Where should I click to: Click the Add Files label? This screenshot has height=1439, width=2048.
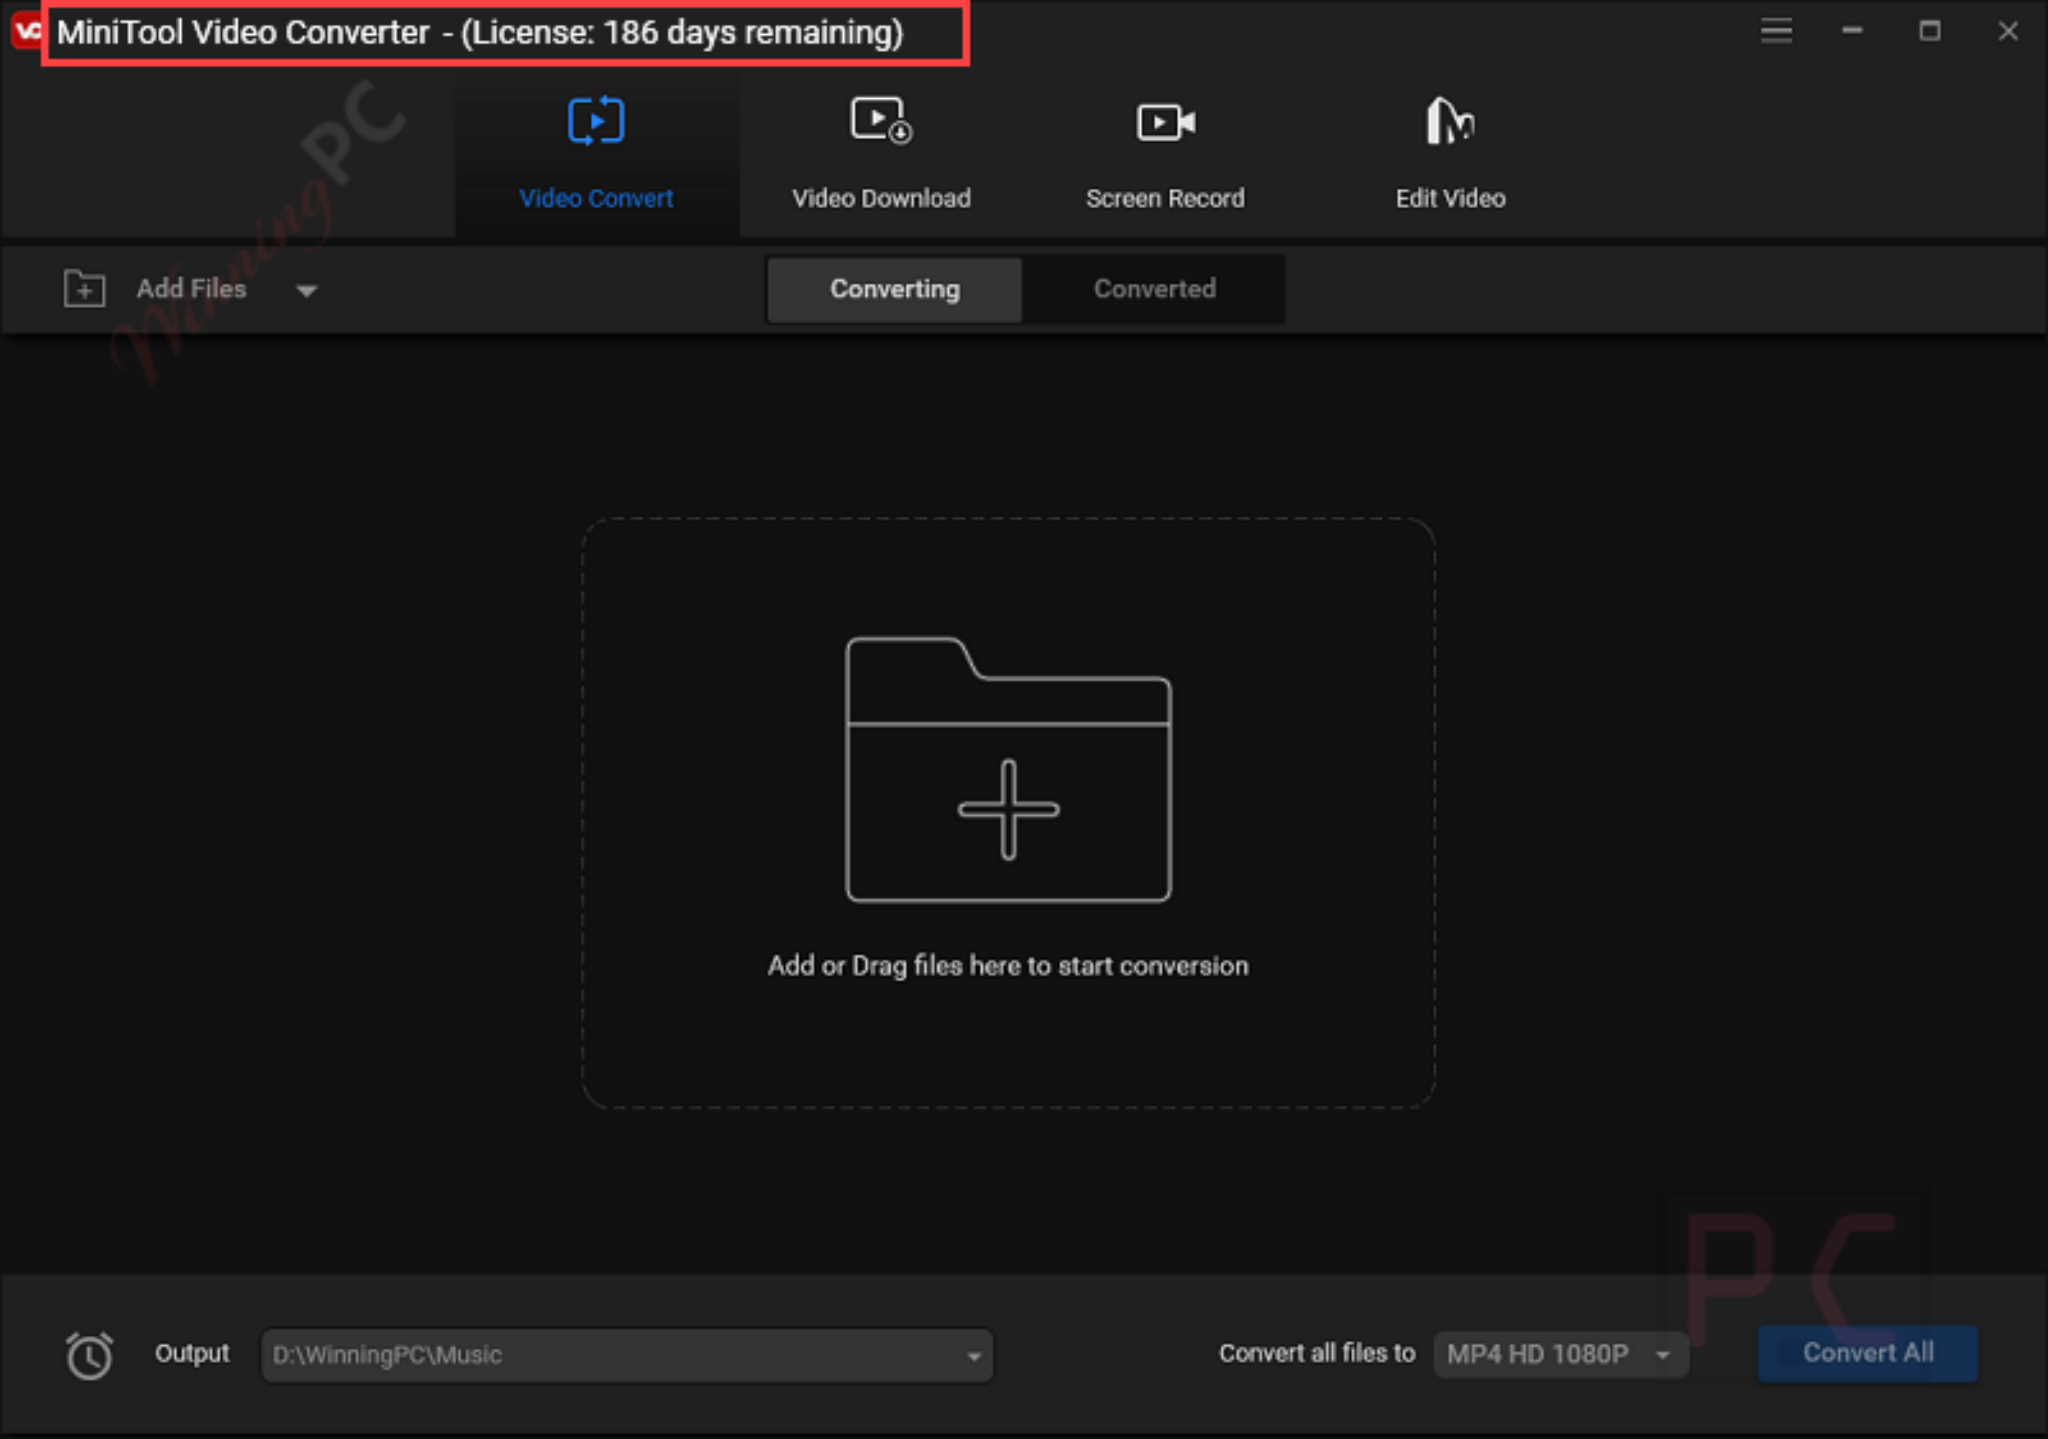(190, 288)
